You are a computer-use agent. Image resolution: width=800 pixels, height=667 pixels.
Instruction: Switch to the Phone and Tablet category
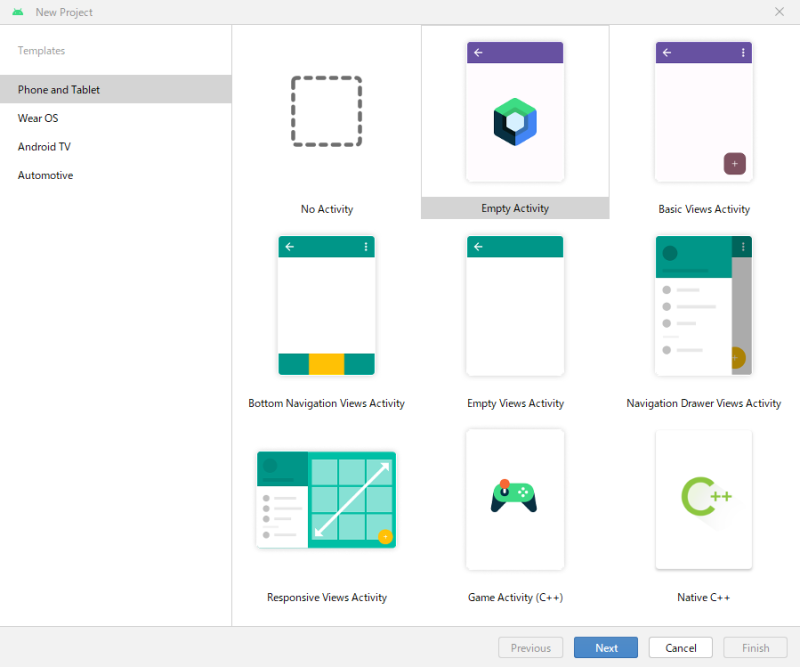pos(57,89)
